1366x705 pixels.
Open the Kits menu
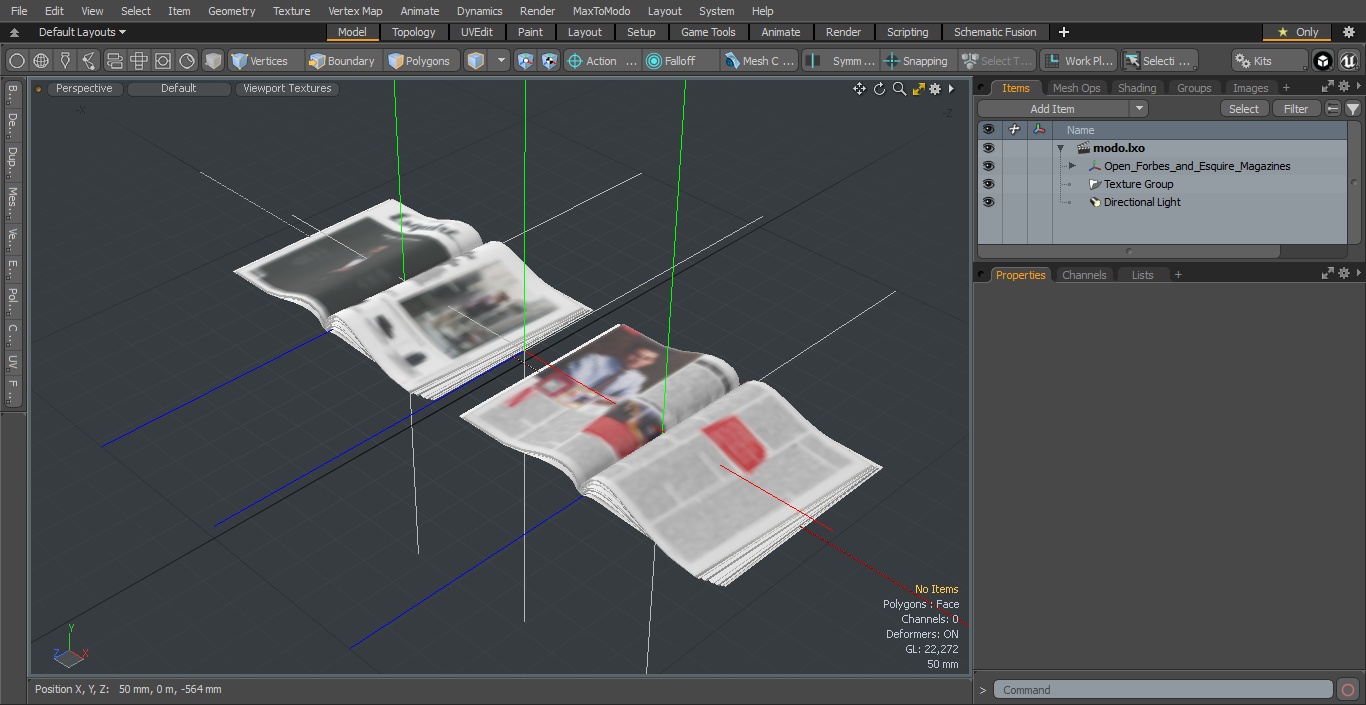[x=1269, y=61]
